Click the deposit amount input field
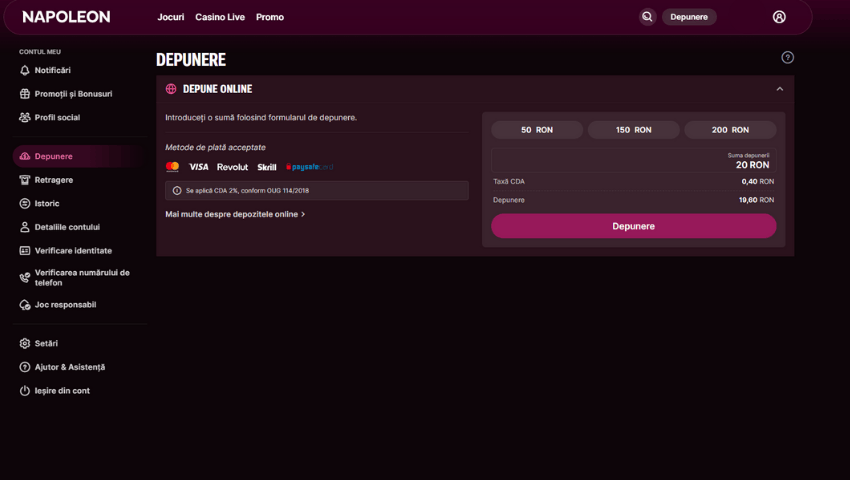The image size is (850, 480). coord(633,160)
